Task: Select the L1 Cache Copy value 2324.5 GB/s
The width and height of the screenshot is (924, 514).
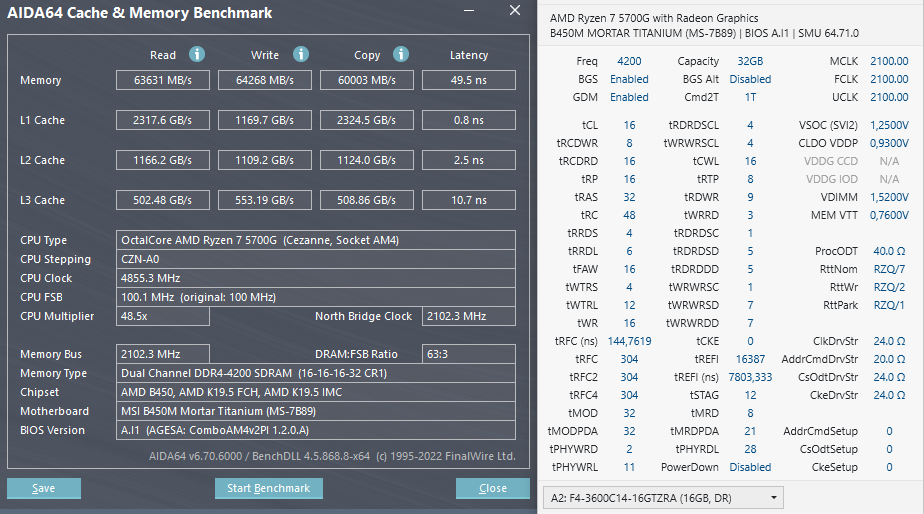Action: tap(367, 120)
